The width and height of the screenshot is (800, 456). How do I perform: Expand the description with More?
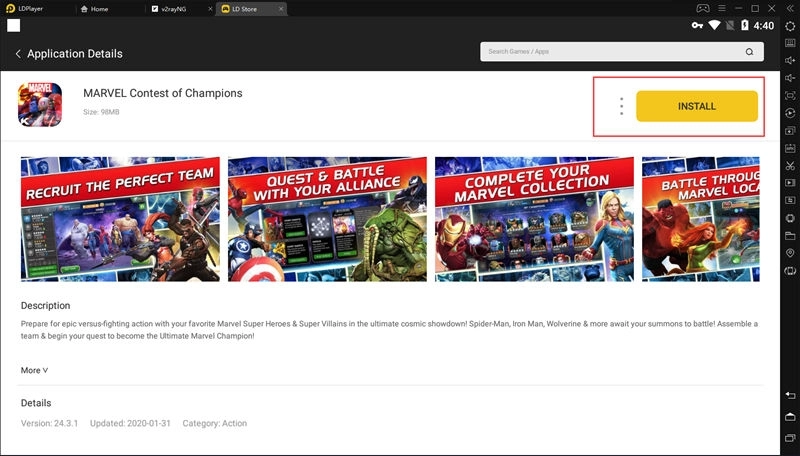pos(34,370)
